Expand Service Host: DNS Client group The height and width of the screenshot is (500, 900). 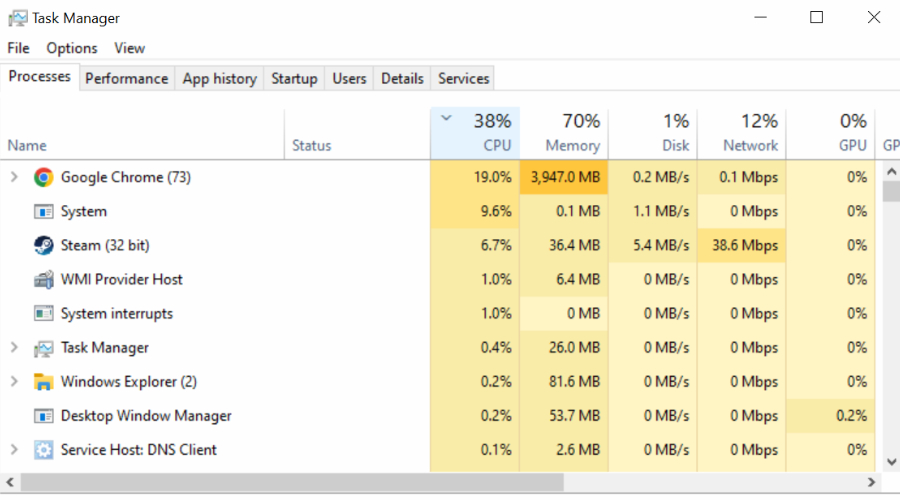(14, 449)
